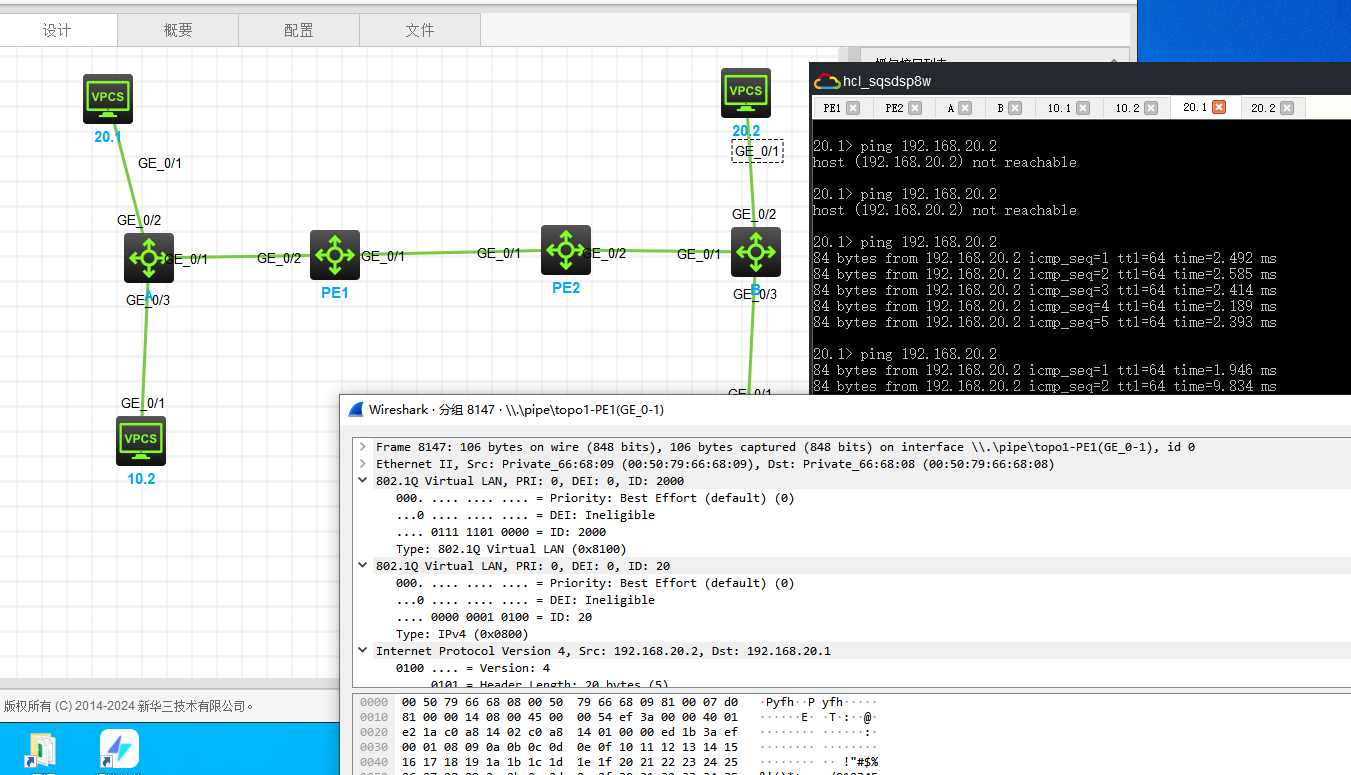Expand the Ethernet II header row
This screenshot has height=775, width=1351.
pos(363,464)
